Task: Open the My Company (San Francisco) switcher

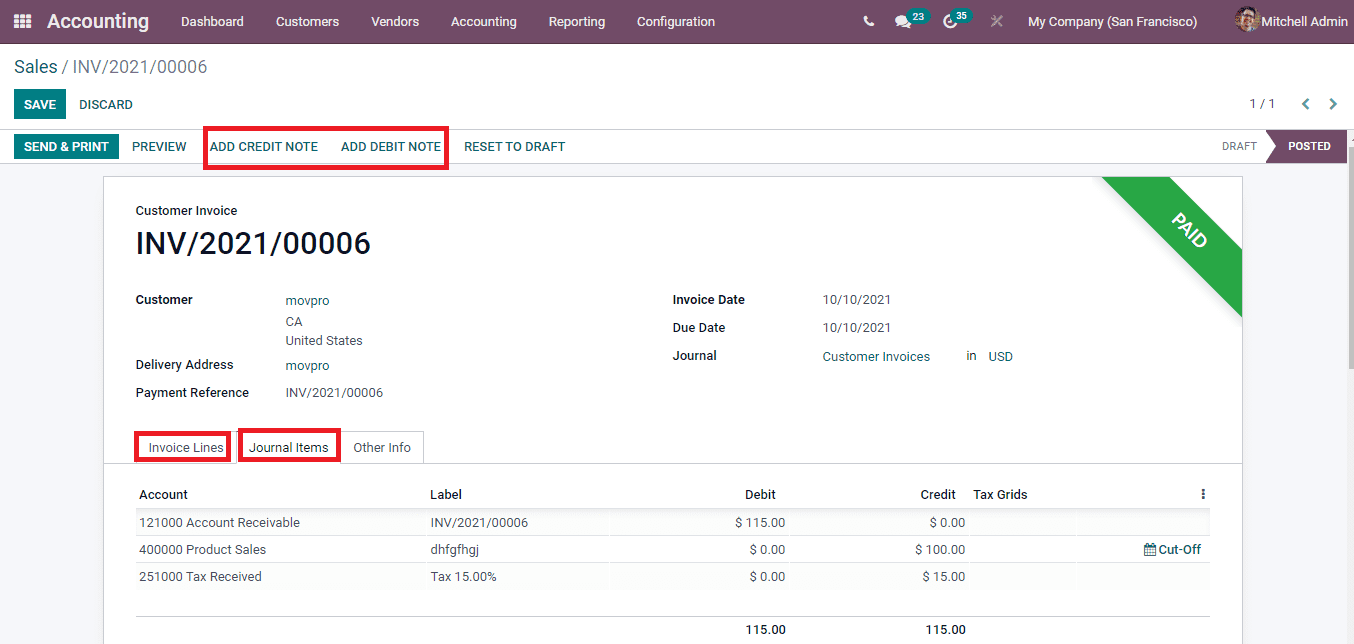Action: (x=1112, y=20)
